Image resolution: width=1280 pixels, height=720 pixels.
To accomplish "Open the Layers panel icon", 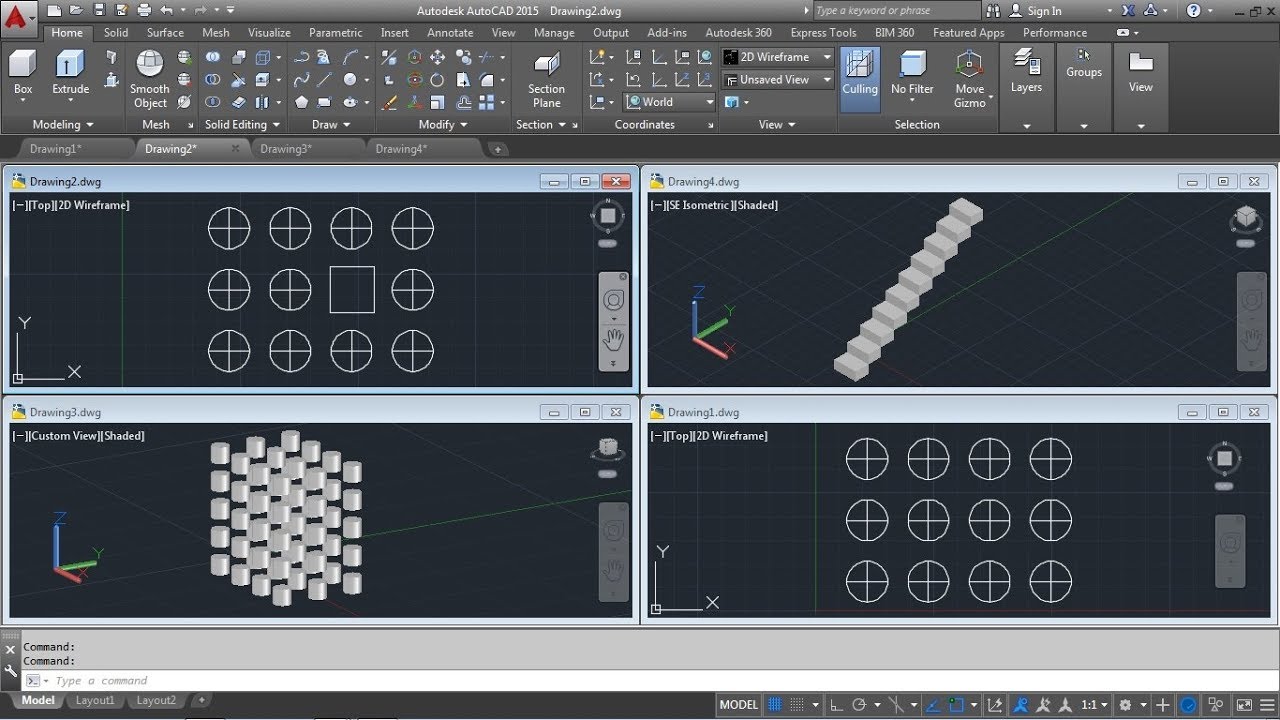I will pos(1026,63).
